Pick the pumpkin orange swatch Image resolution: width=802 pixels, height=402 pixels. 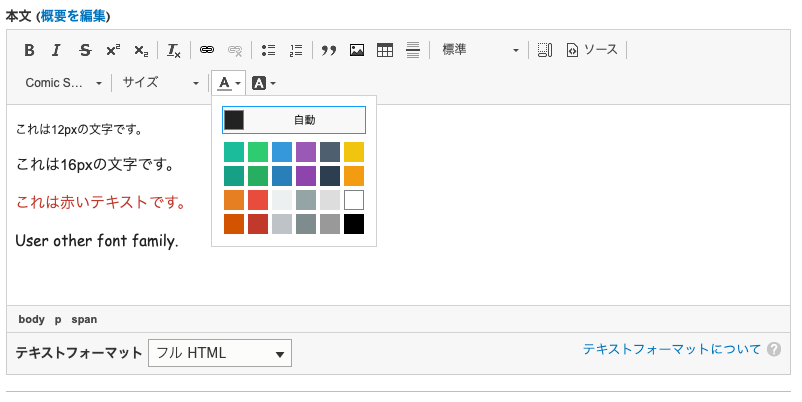click(234, 224)
